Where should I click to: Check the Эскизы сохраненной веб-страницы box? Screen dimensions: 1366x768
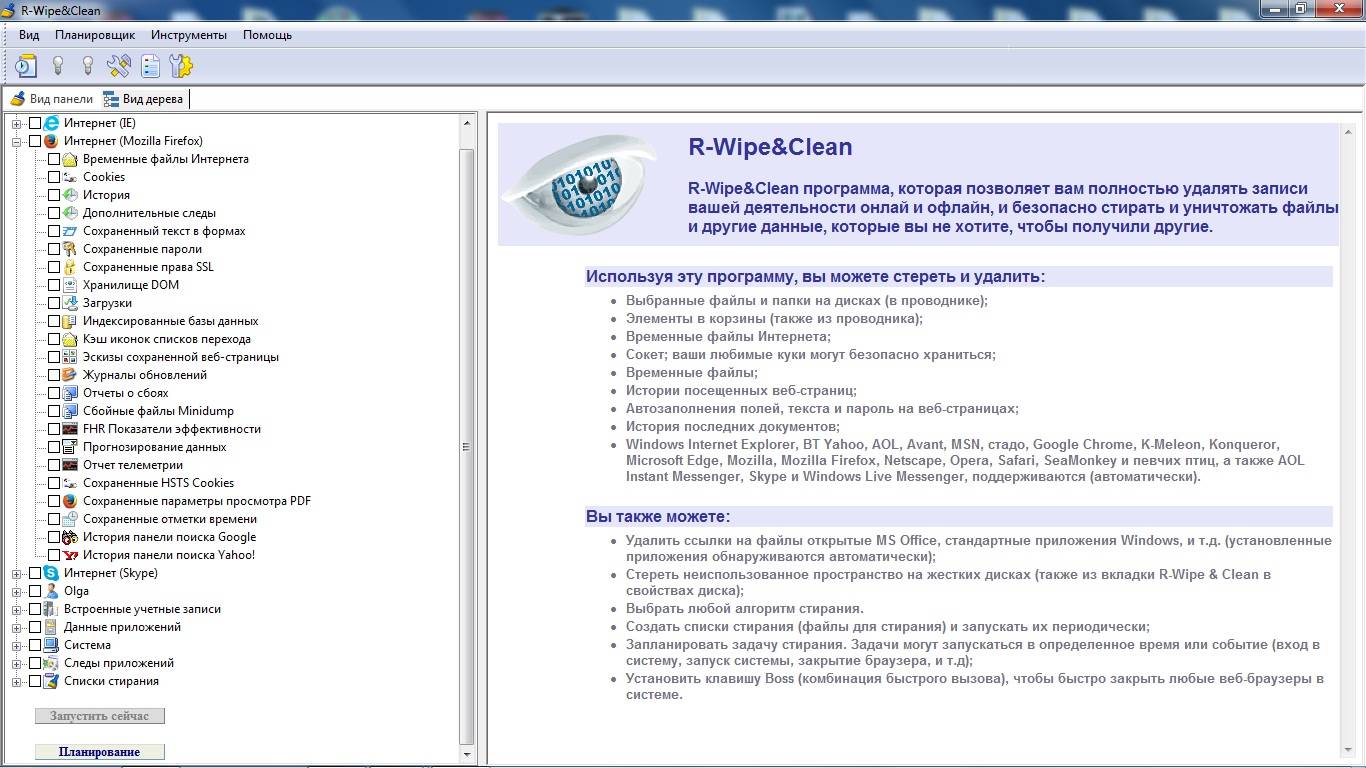coord(54,357)
